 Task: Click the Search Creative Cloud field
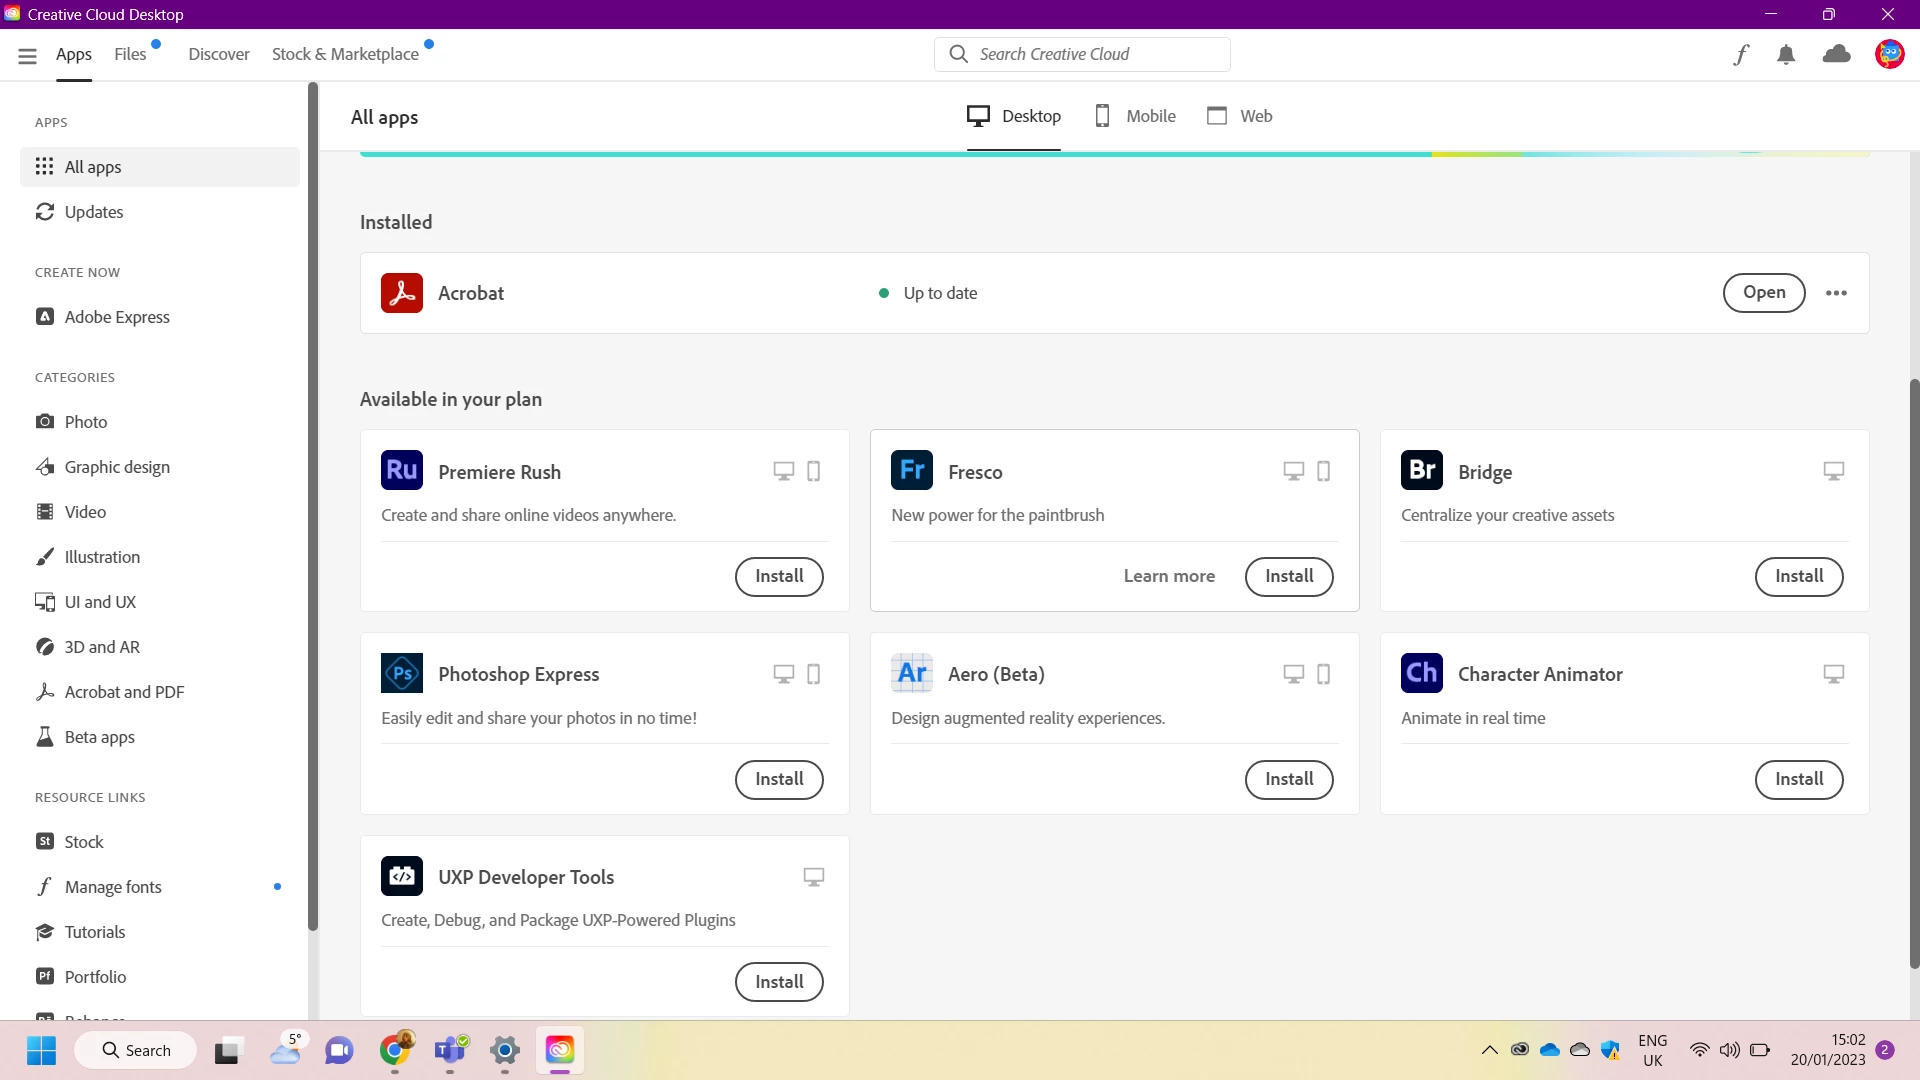[1082, 54]
